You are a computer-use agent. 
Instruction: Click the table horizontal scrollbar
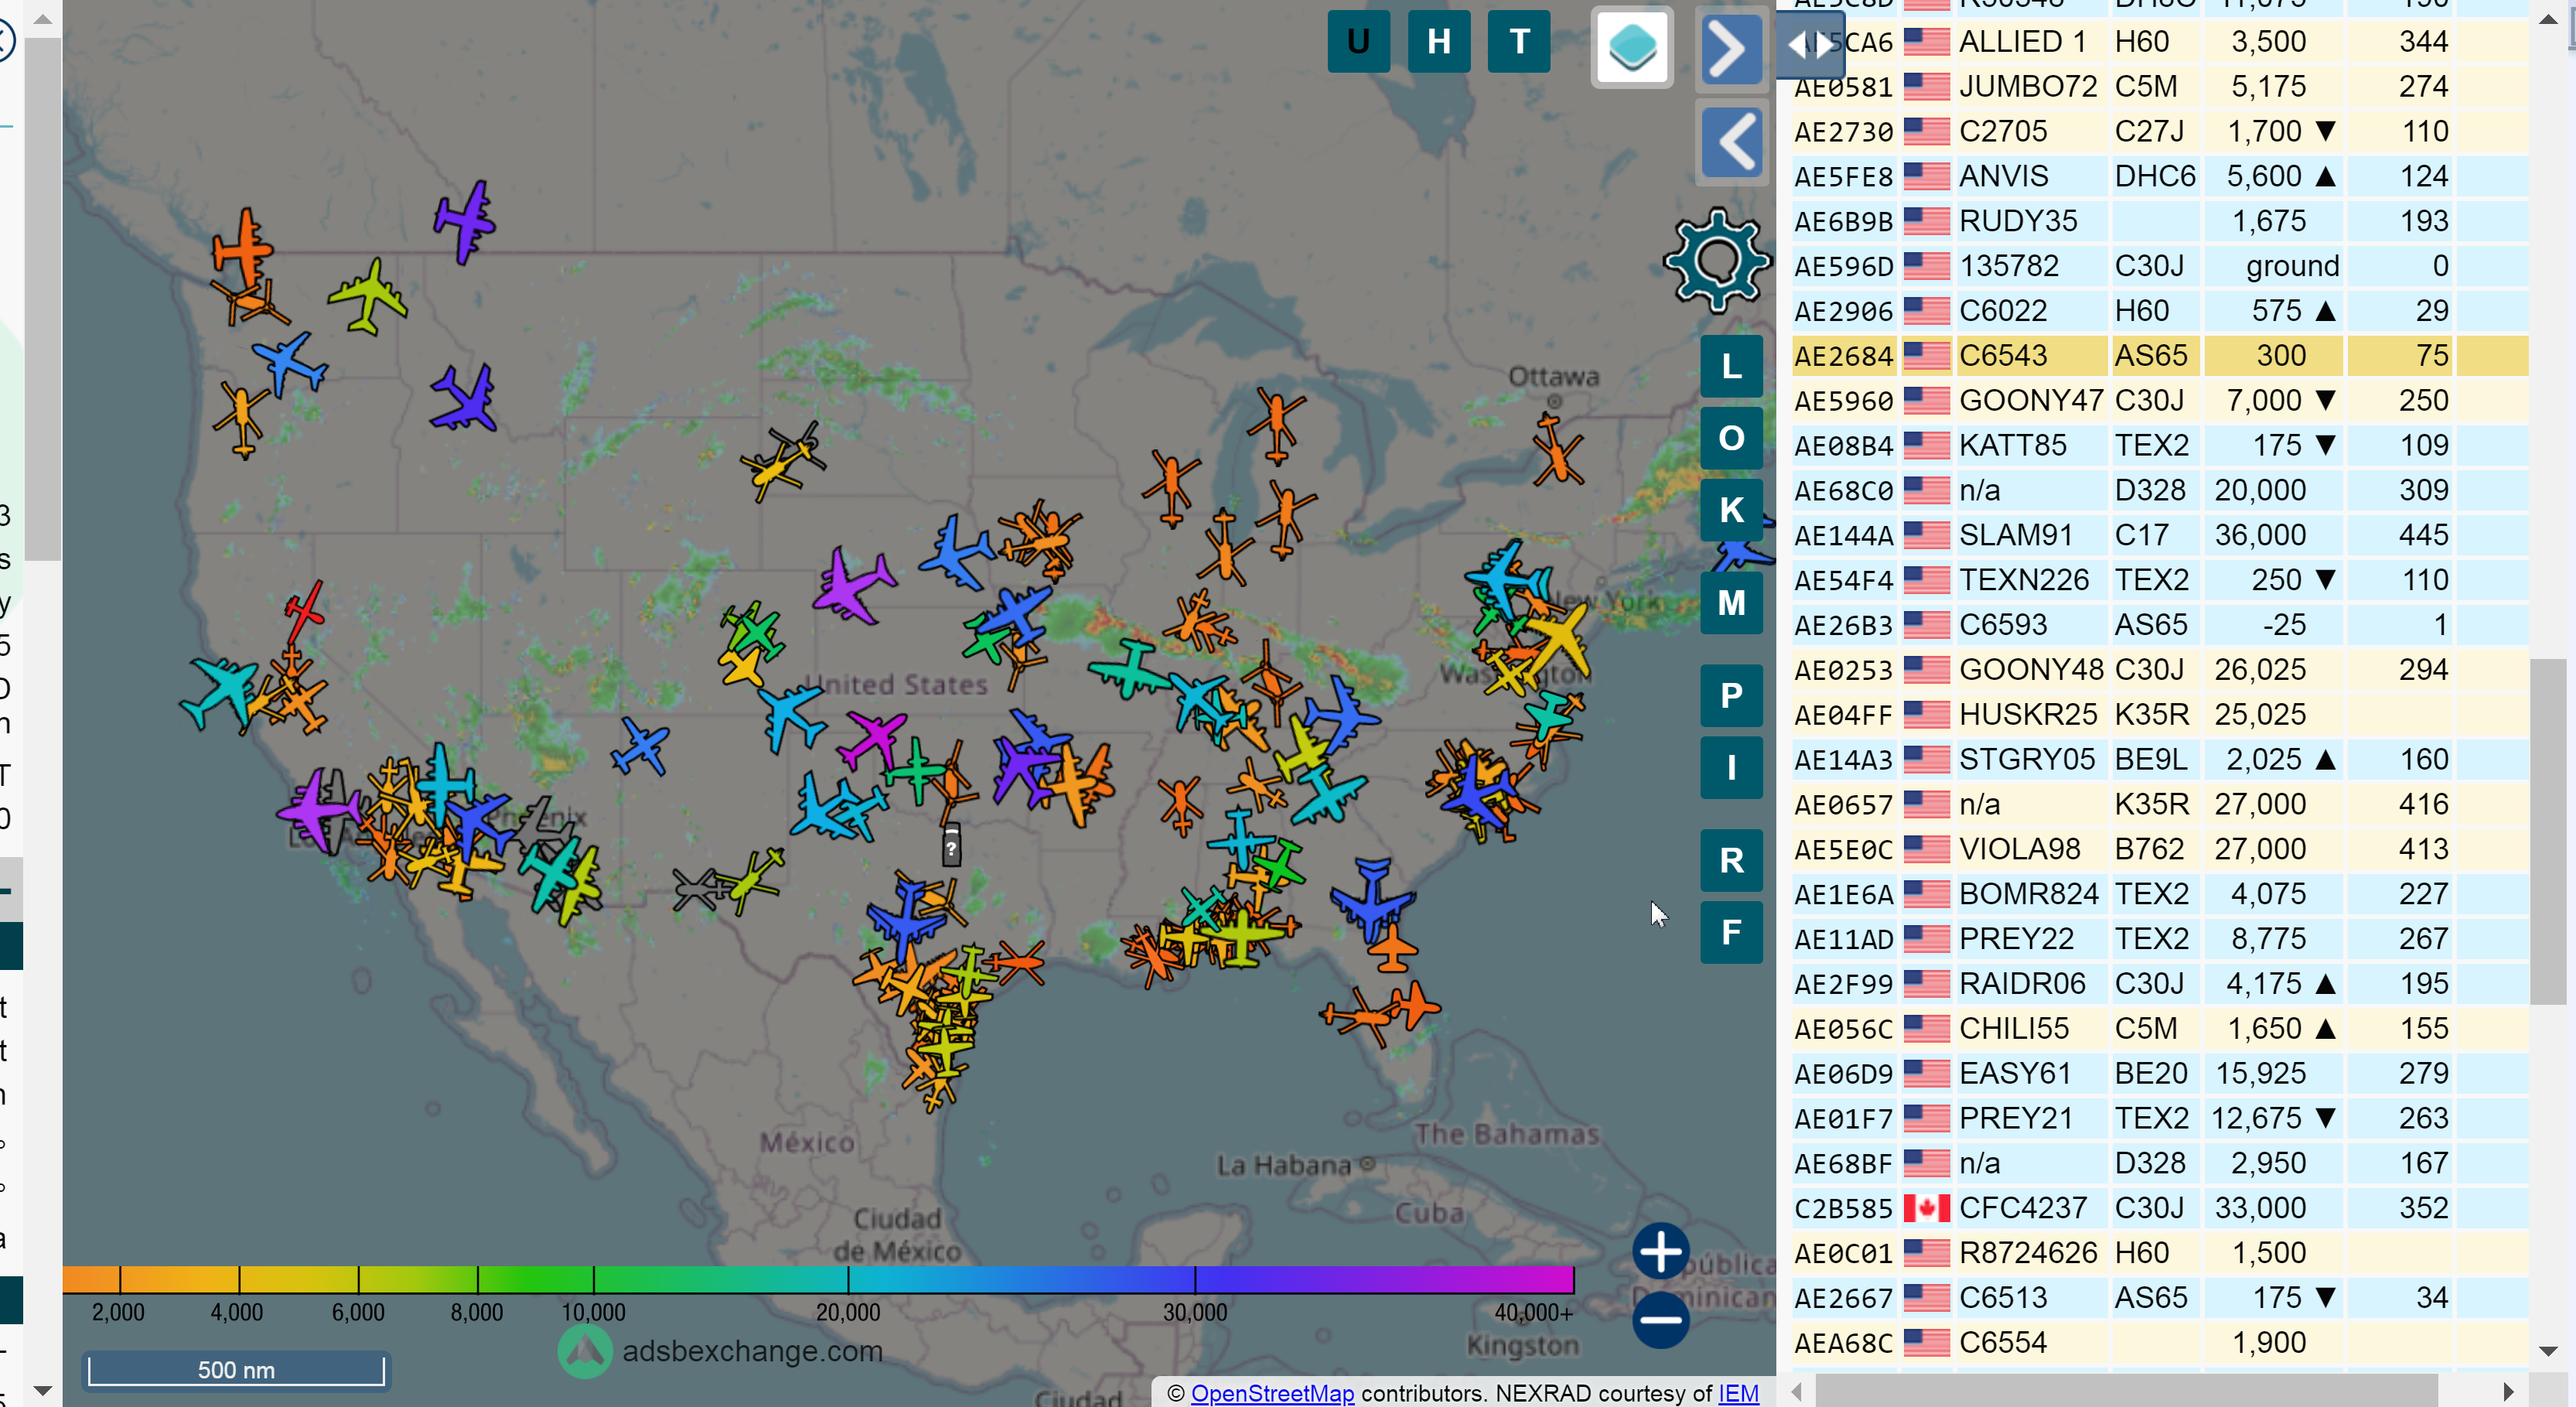[2125, 1391]
